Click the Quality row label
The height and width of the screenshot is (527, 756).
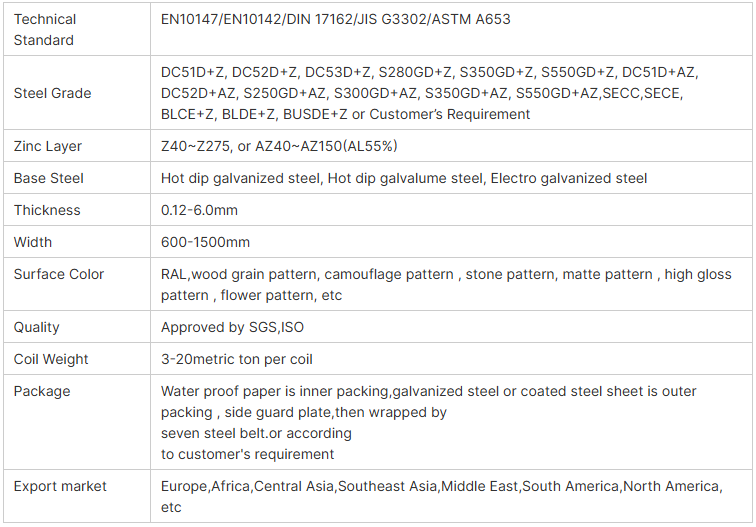pos(36,327)
